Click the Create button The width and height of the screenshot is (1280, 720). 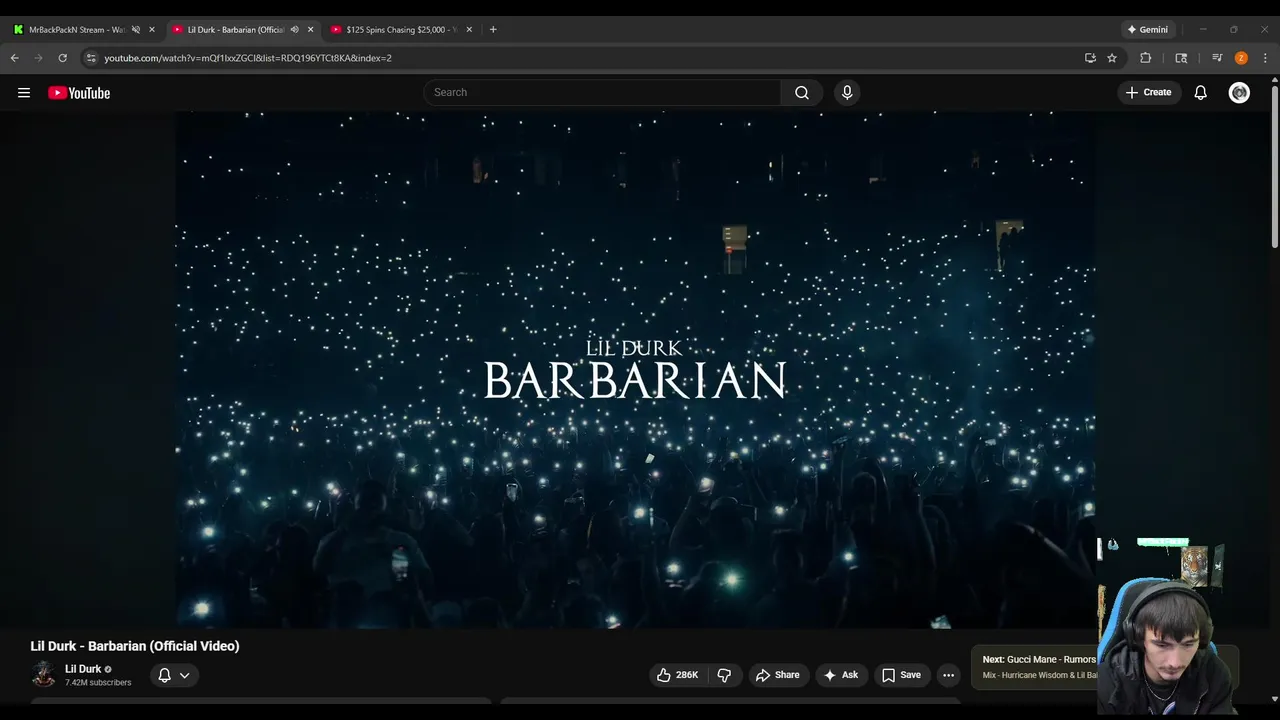tap(1148, 92)
